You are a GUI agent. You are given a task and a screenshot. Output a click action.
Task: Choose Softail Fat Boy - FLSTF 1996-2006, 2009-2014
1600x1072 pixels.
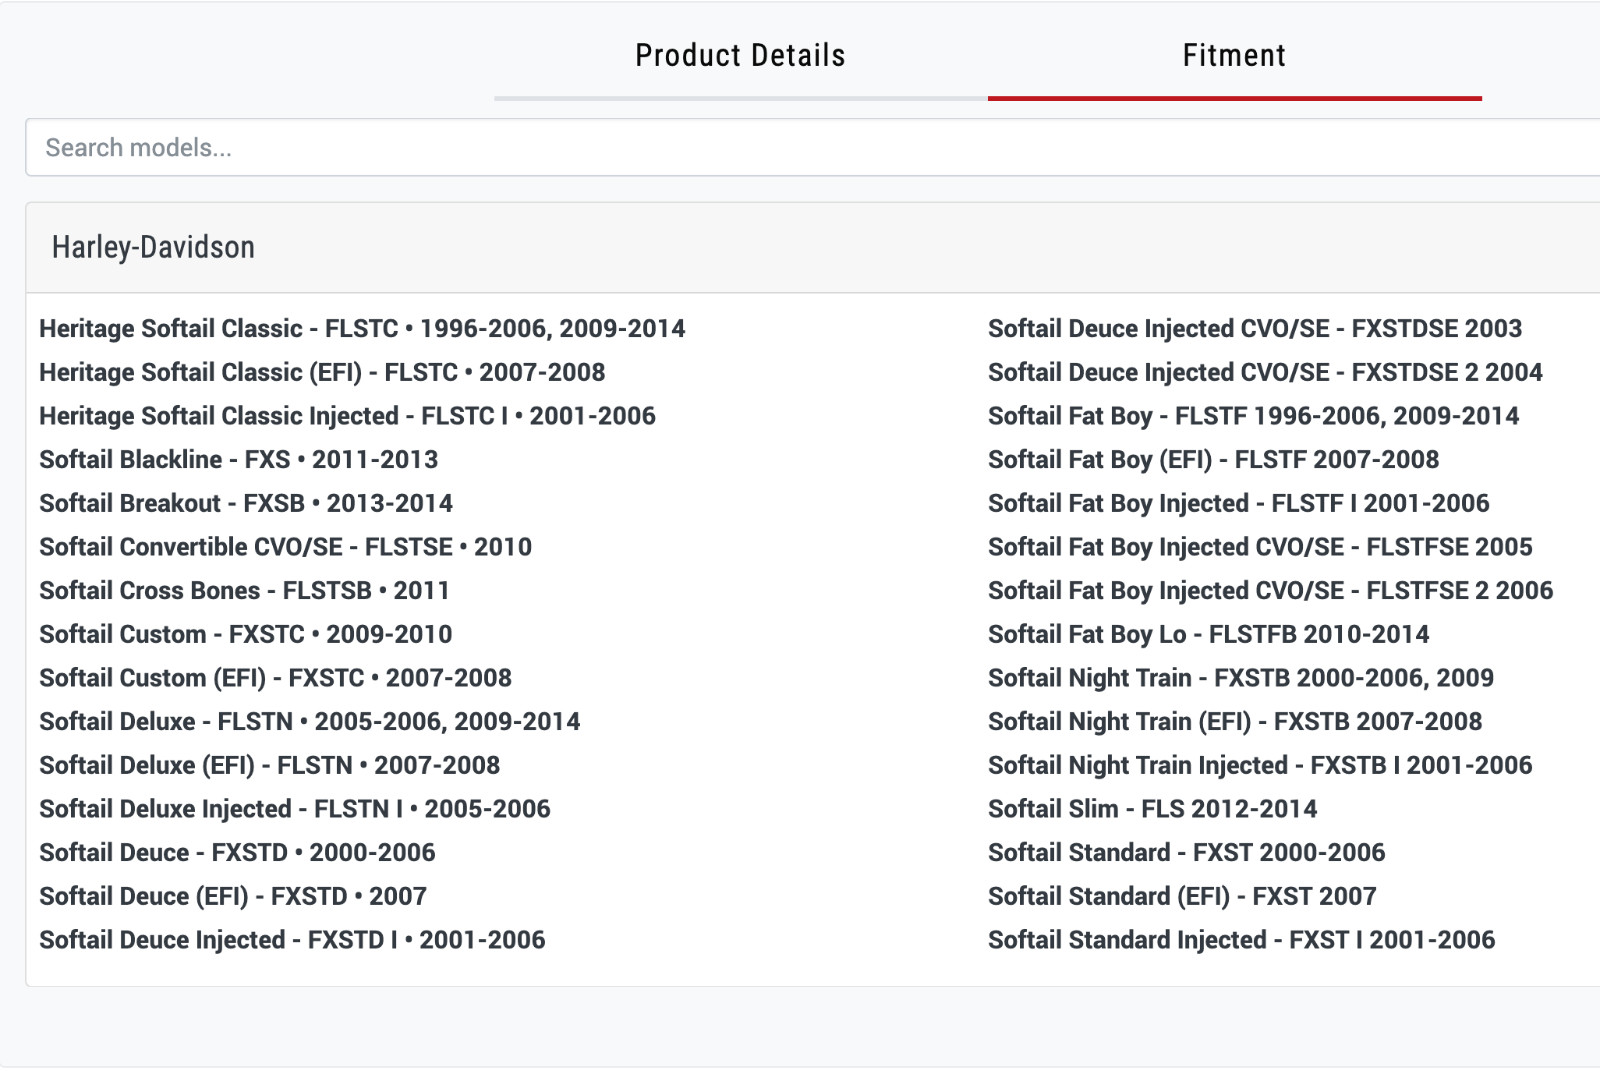(1253, 416)
